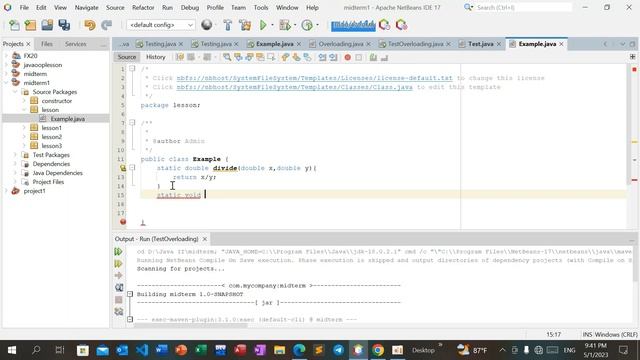Image resolution: width=640 pixels, height=360 pixels.
Task: Close the active Example.java tab
Action: 561,44
